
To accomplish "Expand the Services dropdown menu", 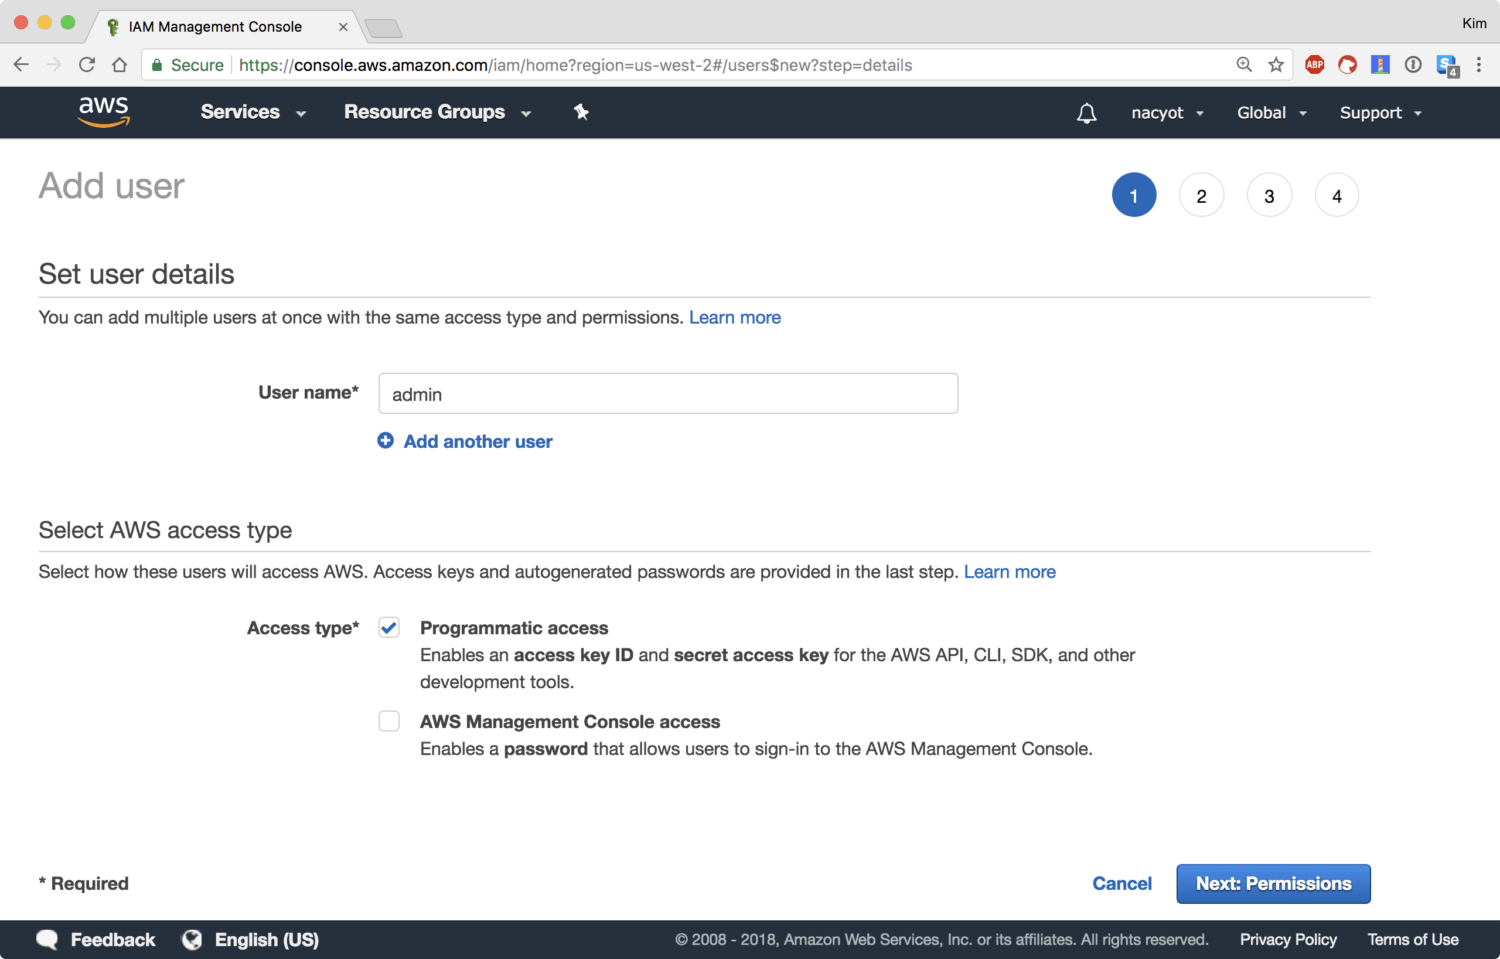I will (252, 112).
